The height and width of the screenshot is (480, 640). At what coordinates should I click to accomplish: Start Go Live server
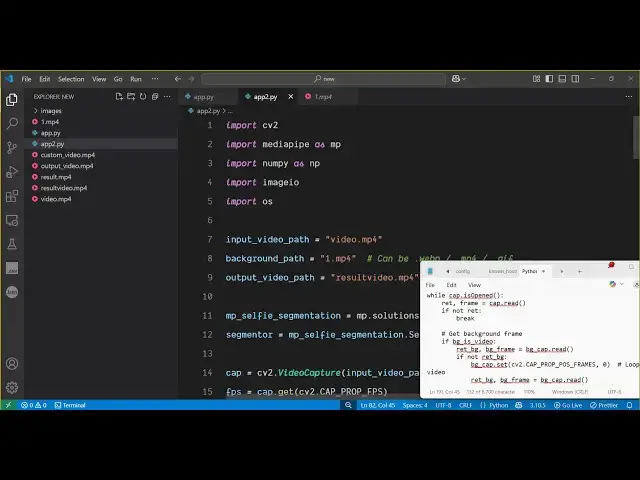pos(568,405)
